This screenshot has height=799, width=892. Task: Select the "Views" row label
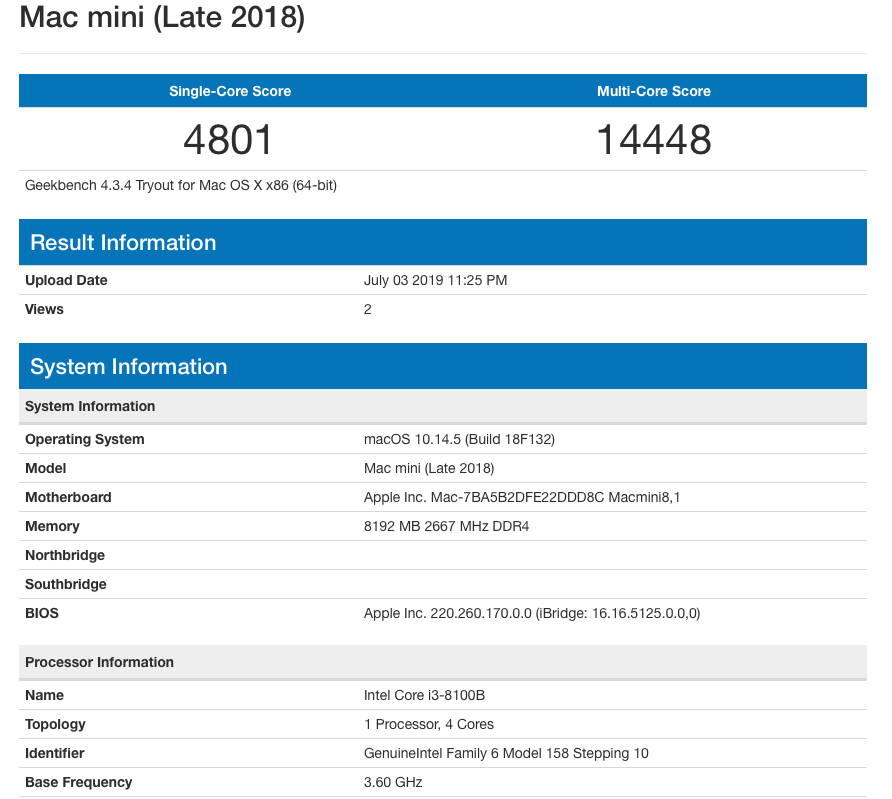[44, 309]
